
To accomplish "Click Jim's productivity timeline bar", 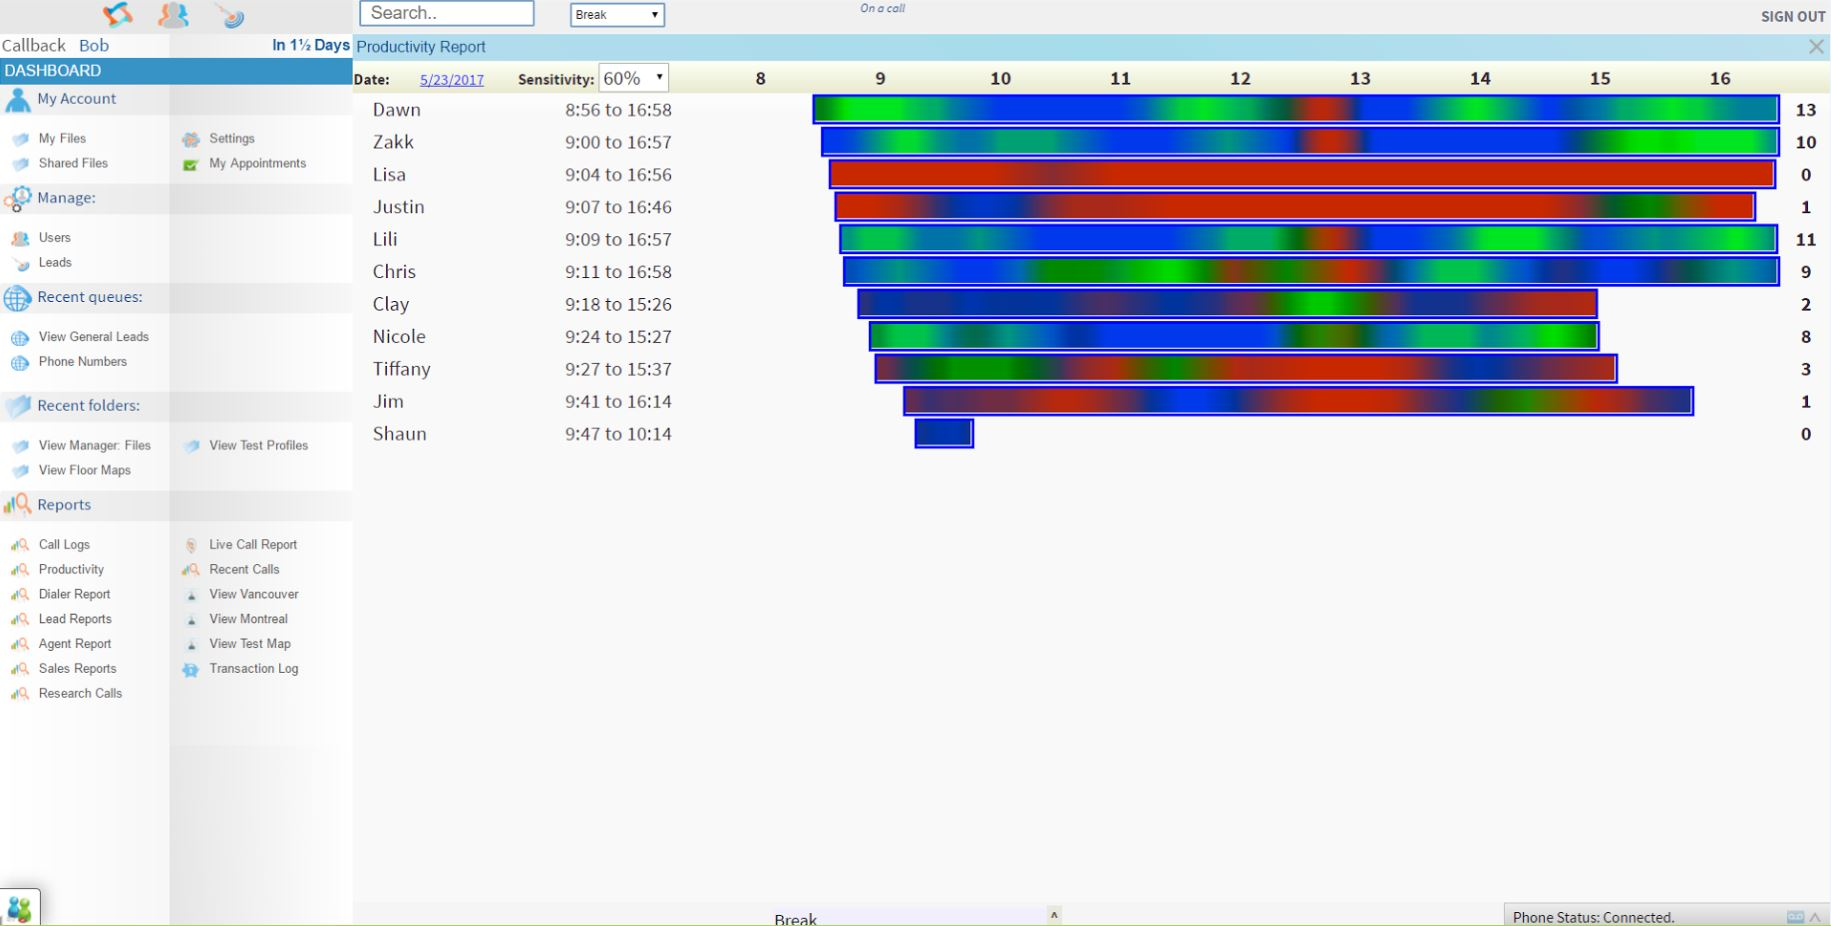I will [1298, 401].
